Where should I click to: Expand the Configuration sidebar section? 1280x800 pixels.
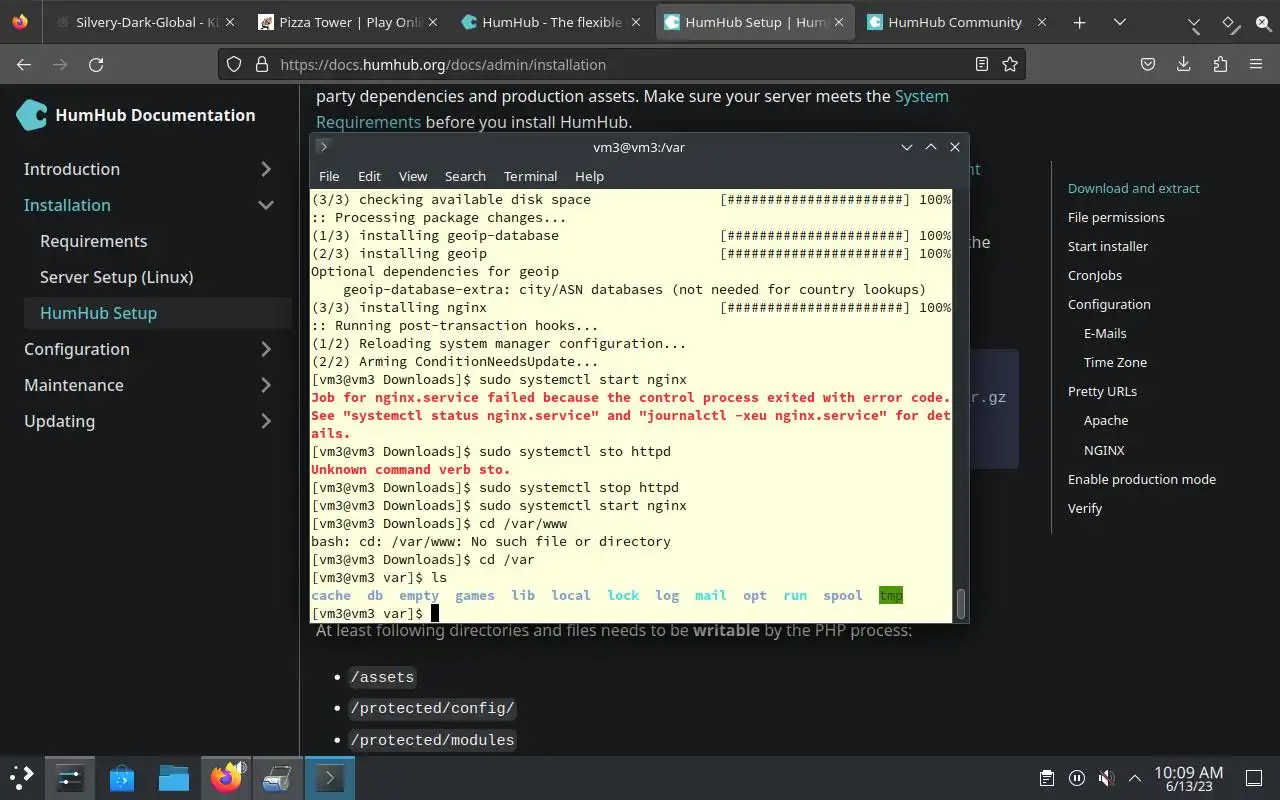coord(266,349)
